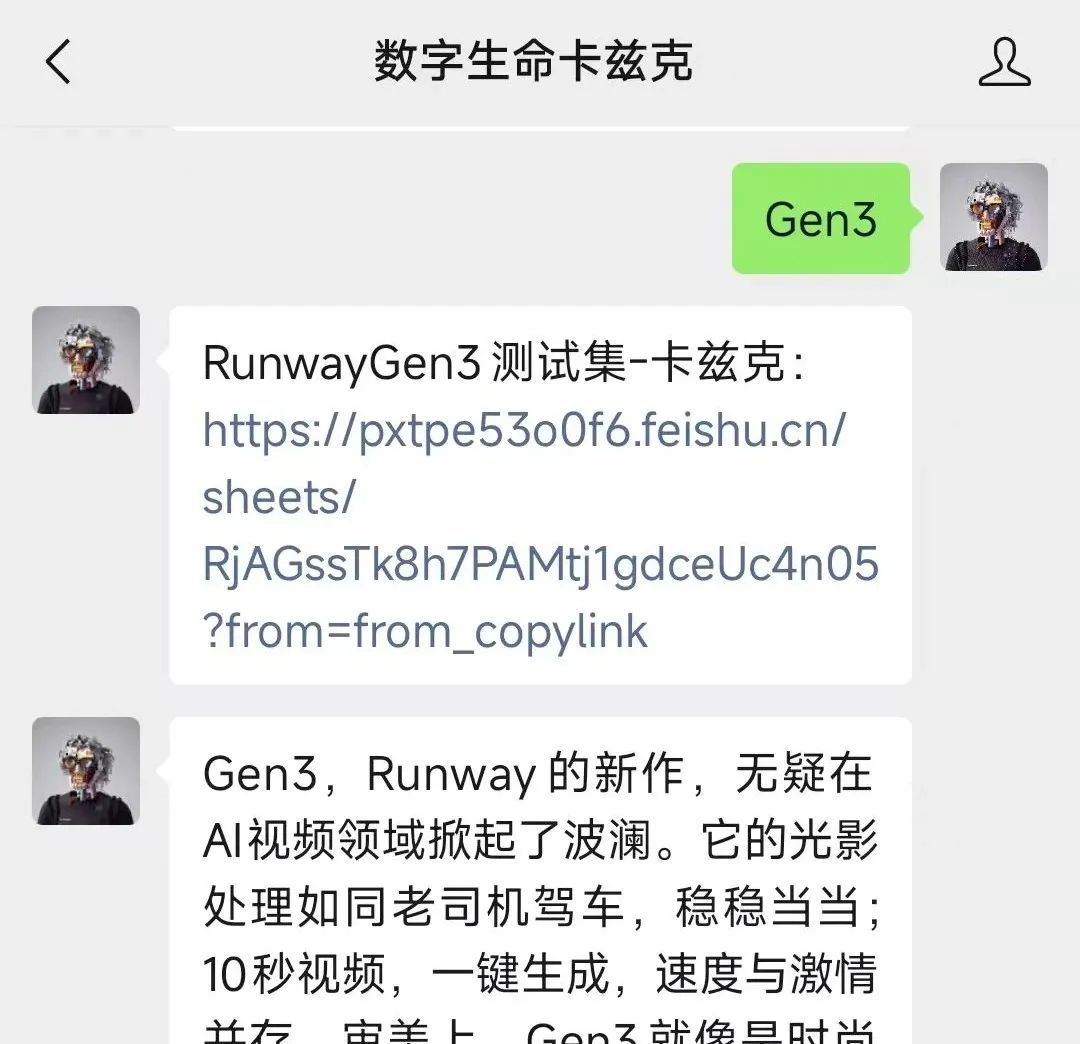Select the RunwayGen3 测试集-卡兹克 heading text
This screenshot has width=1080, height=1044.
tap(503, 363)
